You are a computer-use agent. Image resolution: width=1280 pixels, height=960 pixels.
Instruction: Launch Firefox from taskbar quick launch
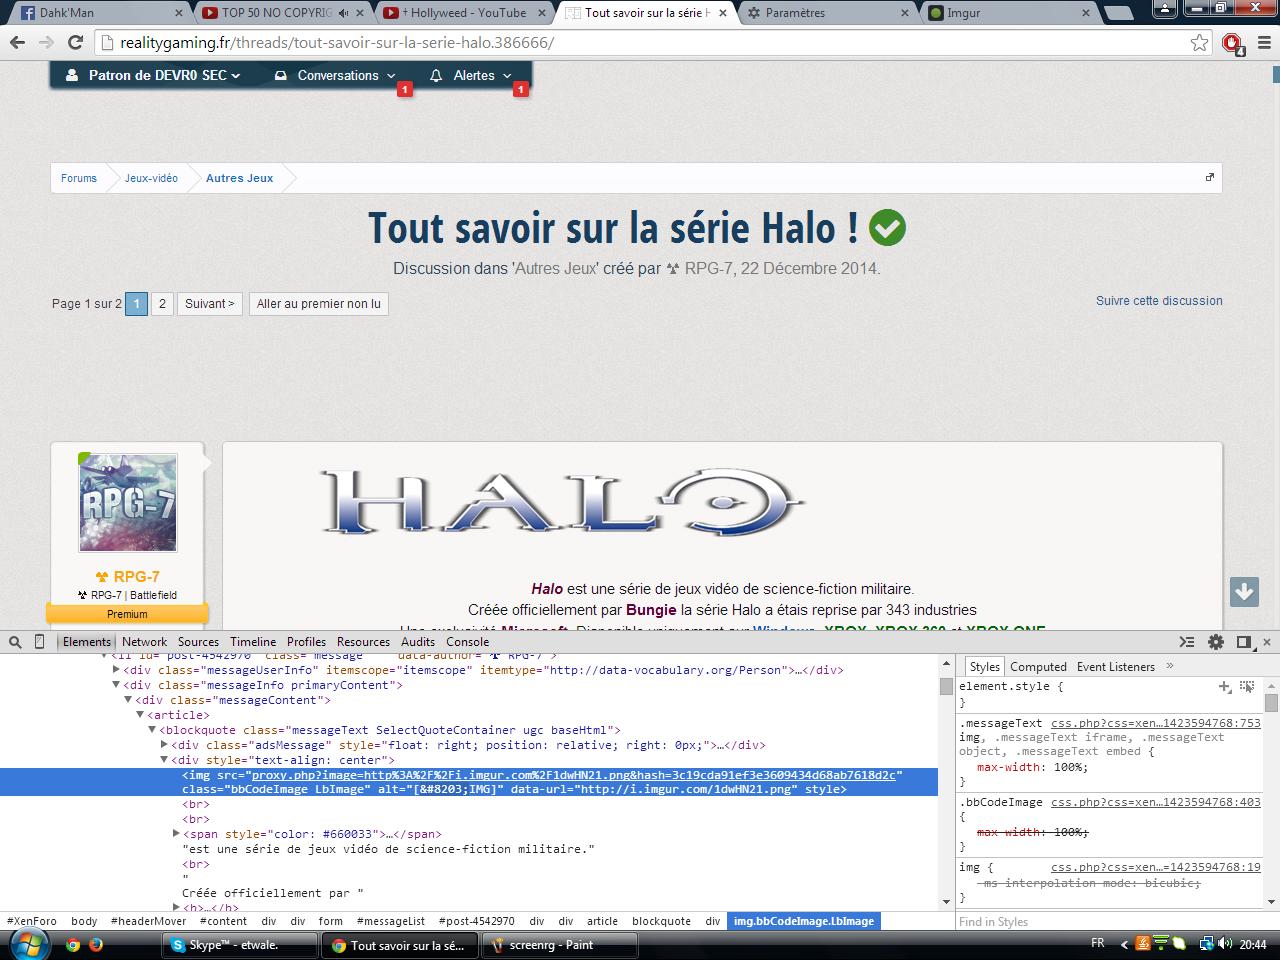tap(97, 945)
